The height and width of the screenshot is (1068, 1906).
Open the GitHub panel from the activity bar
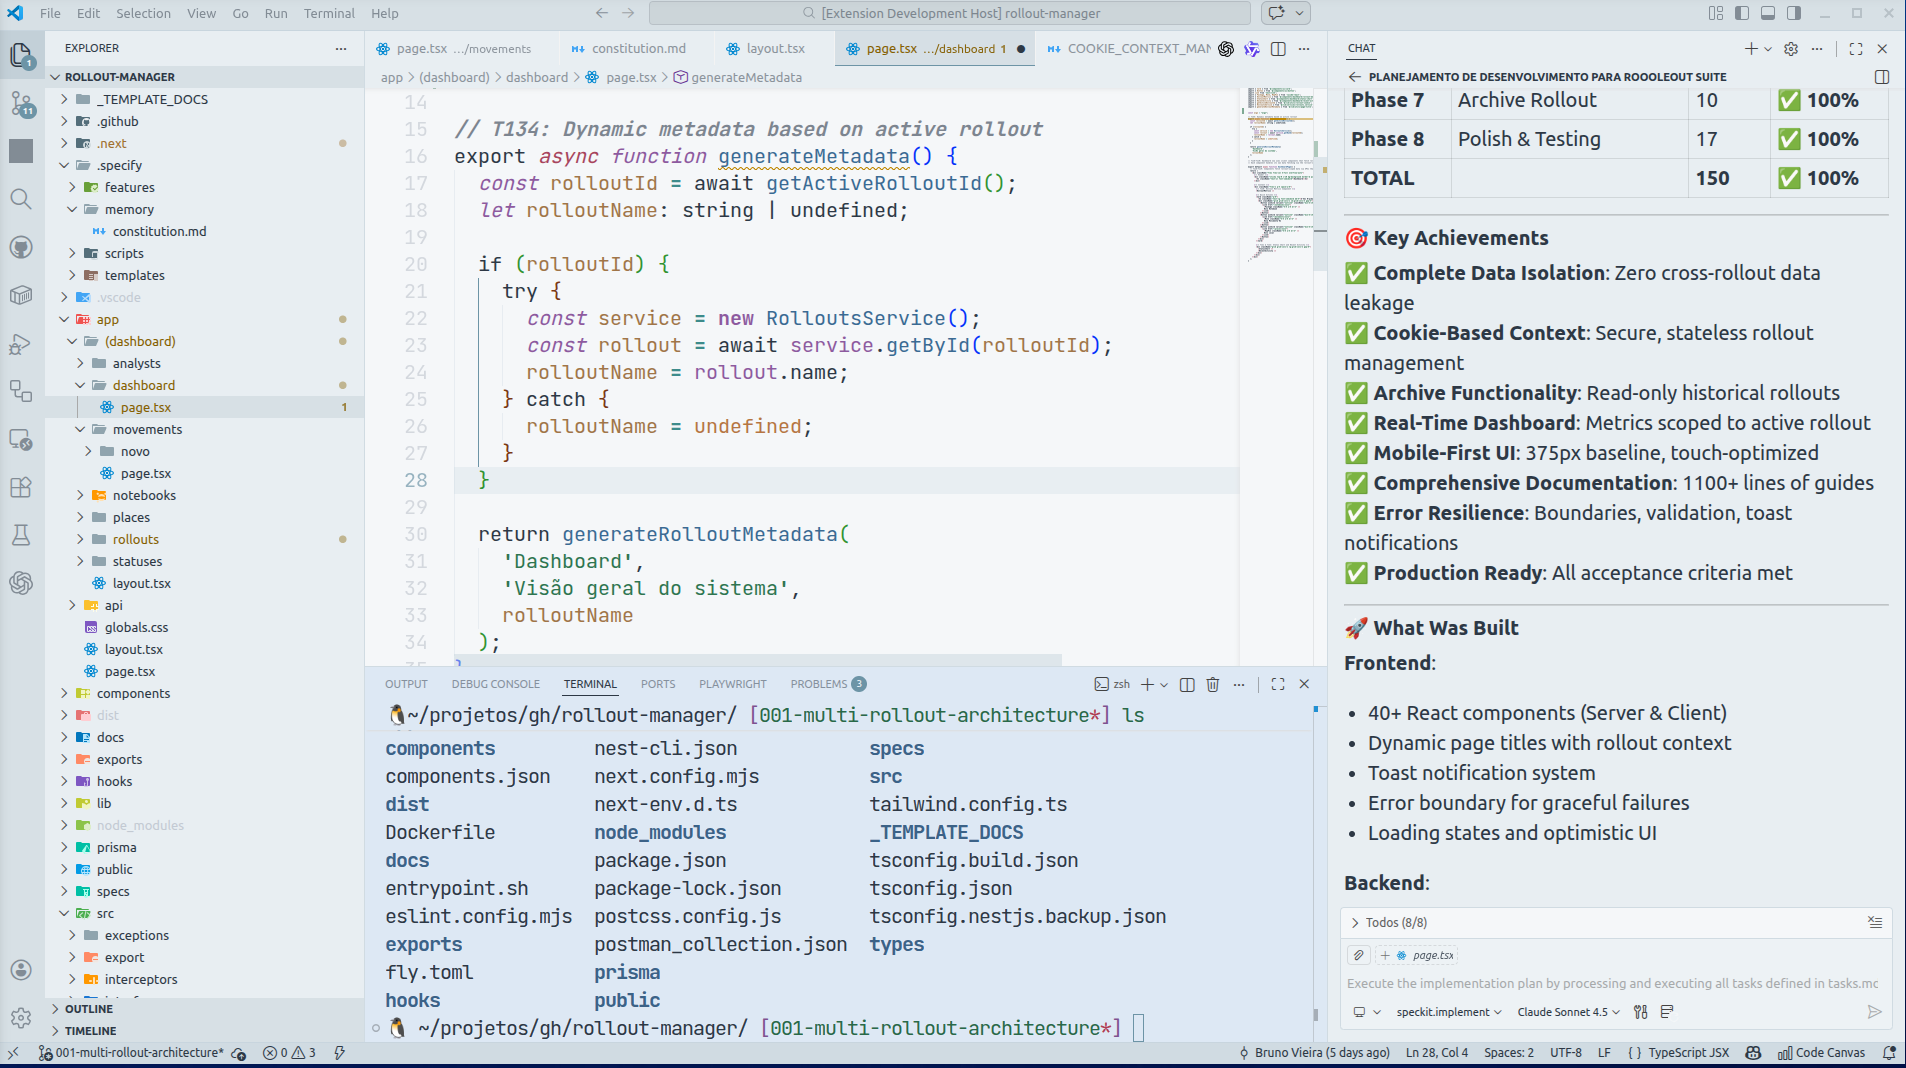tap(21, 247)
